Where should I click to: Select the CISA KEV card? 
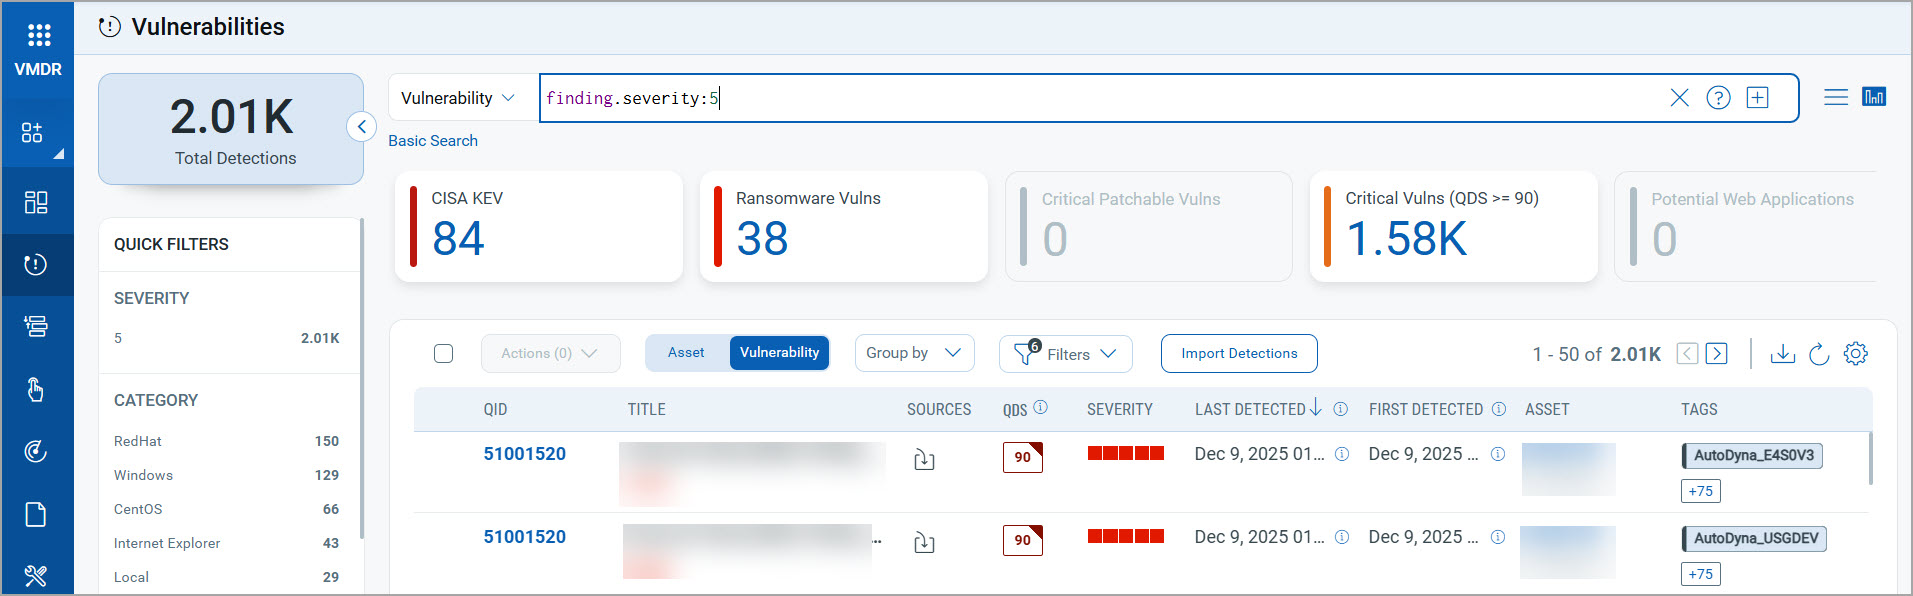coord(539,226)
